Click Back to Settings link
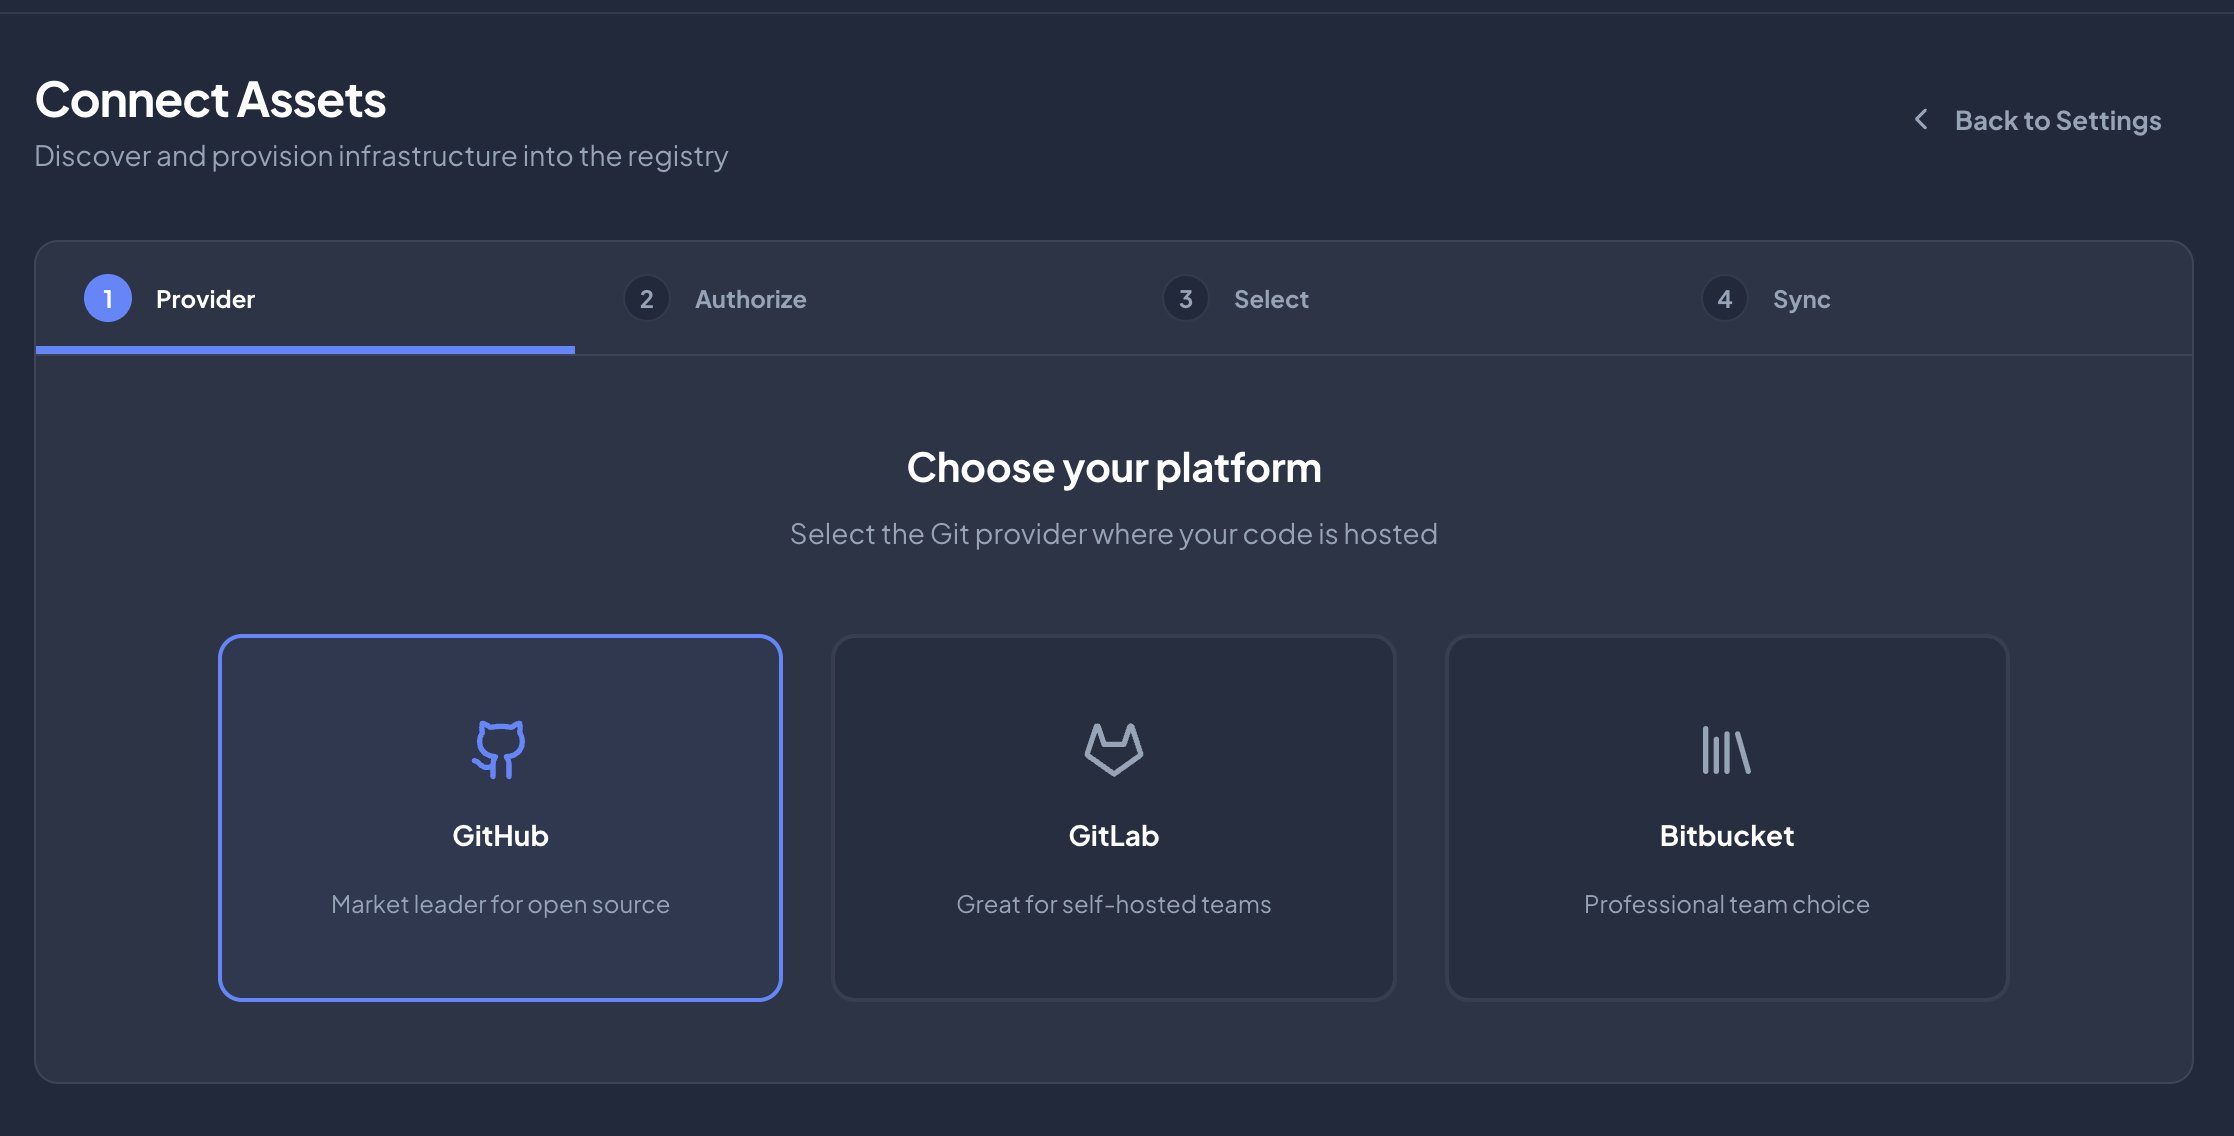 (x=2057, y=121)
